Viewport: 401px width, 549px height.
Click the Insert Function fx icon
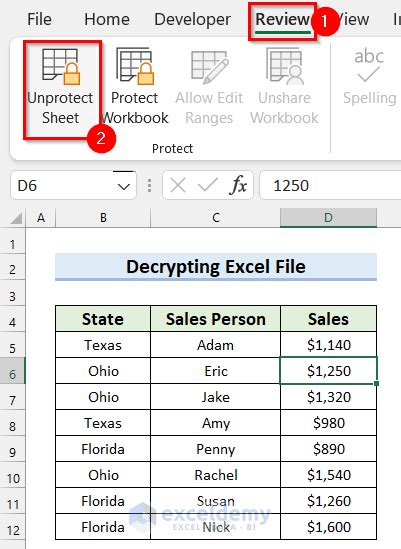point(238,185)
